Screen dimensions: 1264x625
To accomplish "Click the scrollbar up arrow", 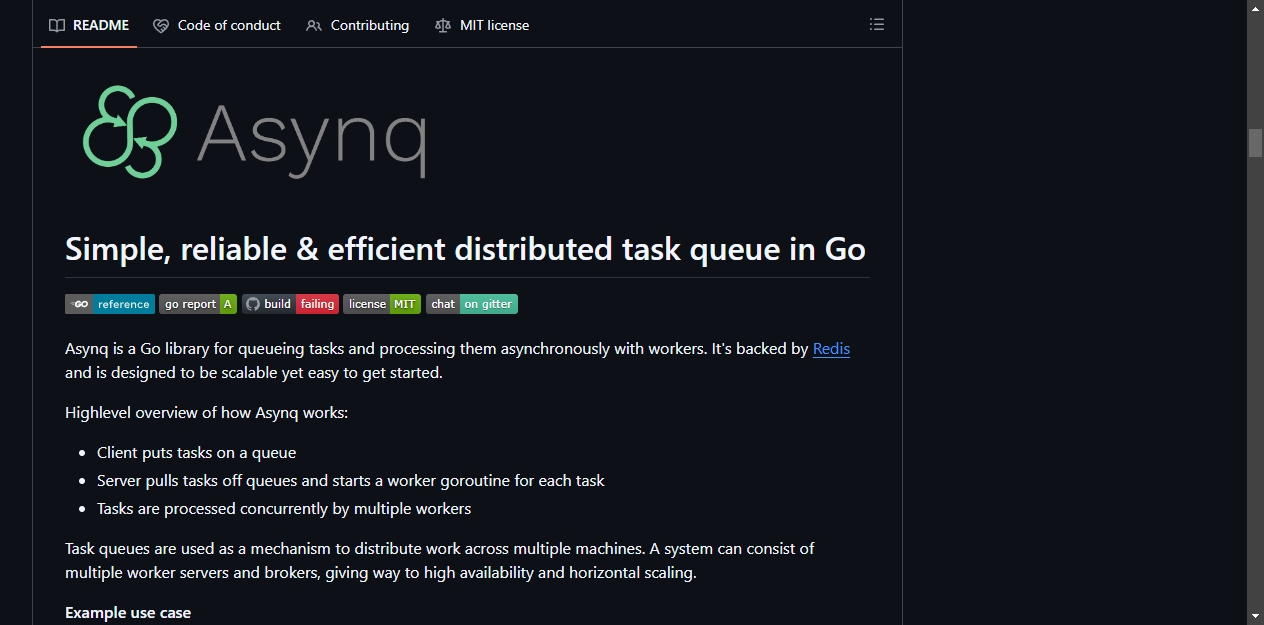I will pyautogui.click(x=1255, y=8).
